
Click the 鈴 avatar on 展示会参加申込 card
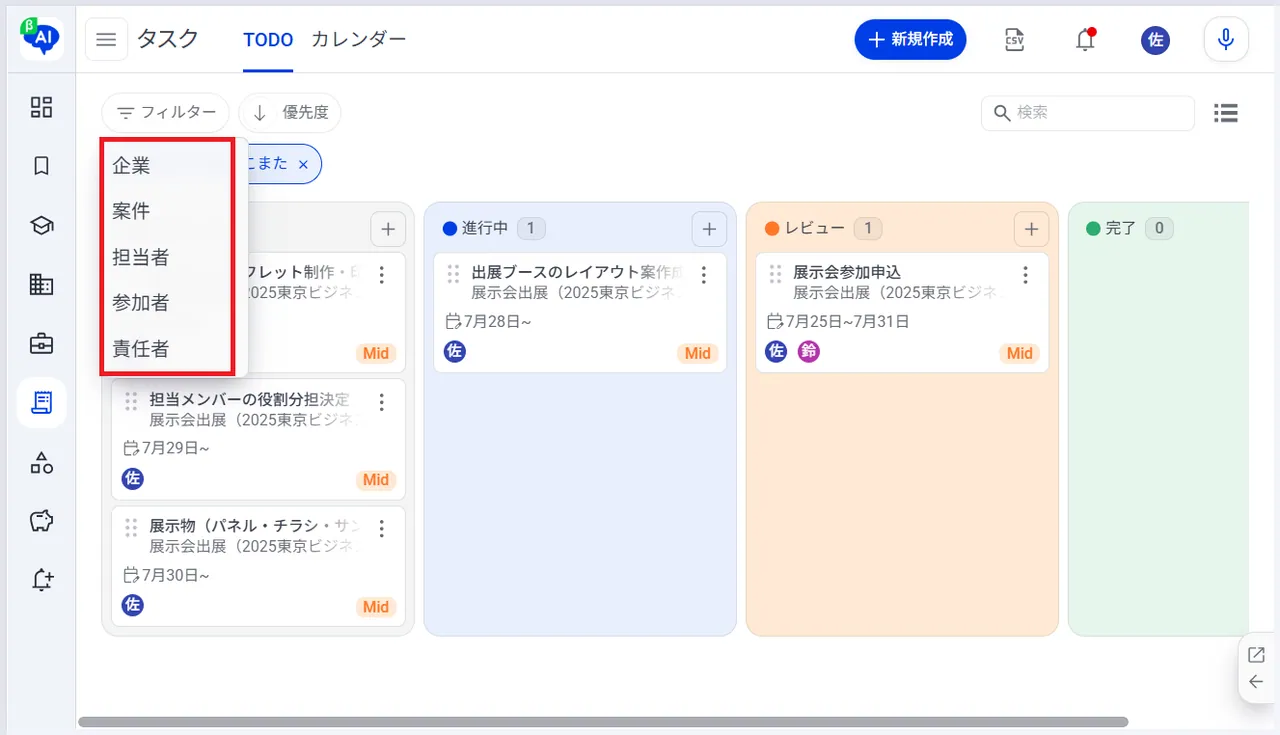point(808,351)
